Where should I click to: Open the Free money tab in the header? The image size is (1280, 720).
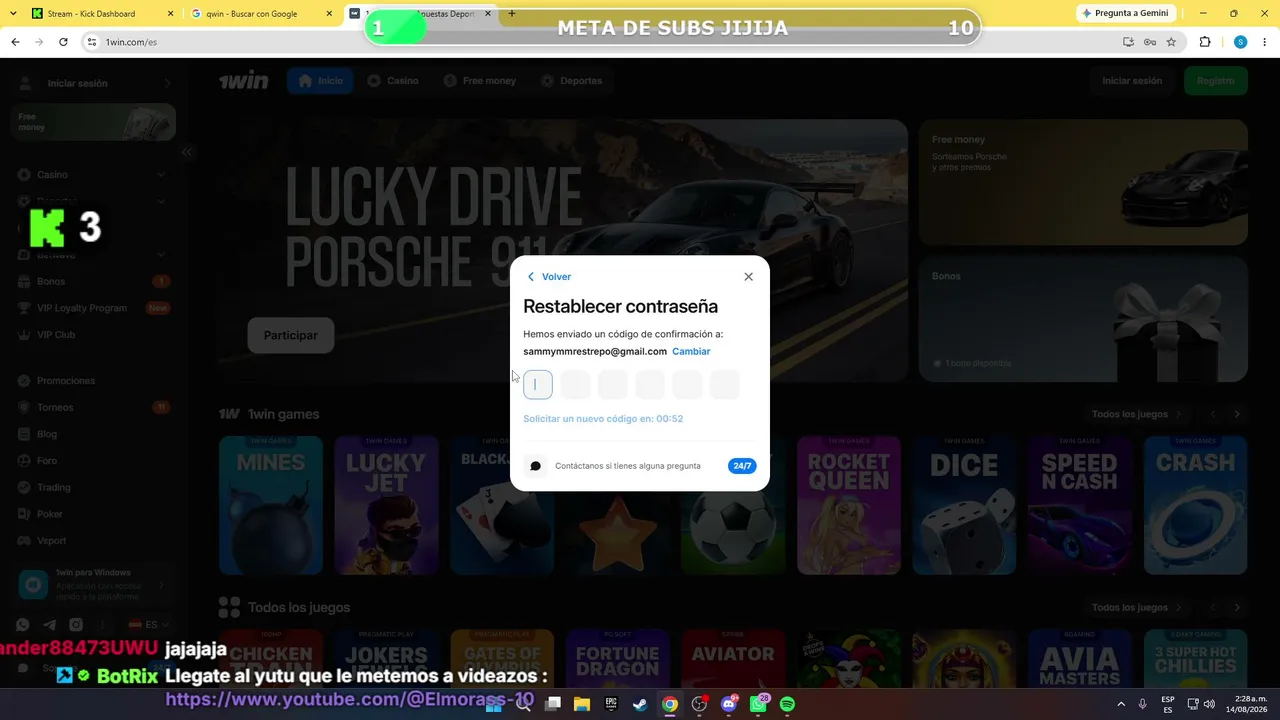(479, 81)
